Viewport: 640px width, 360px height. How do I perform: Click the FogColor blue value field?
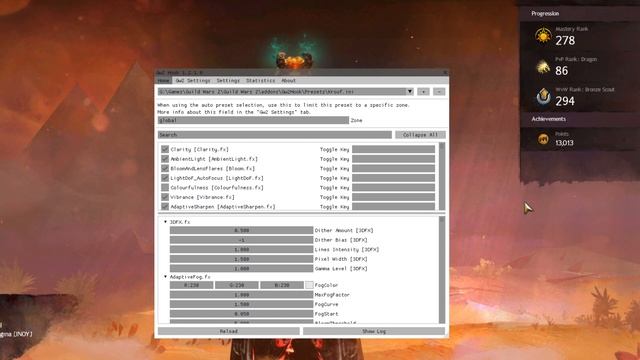click(x=282, y=285)
